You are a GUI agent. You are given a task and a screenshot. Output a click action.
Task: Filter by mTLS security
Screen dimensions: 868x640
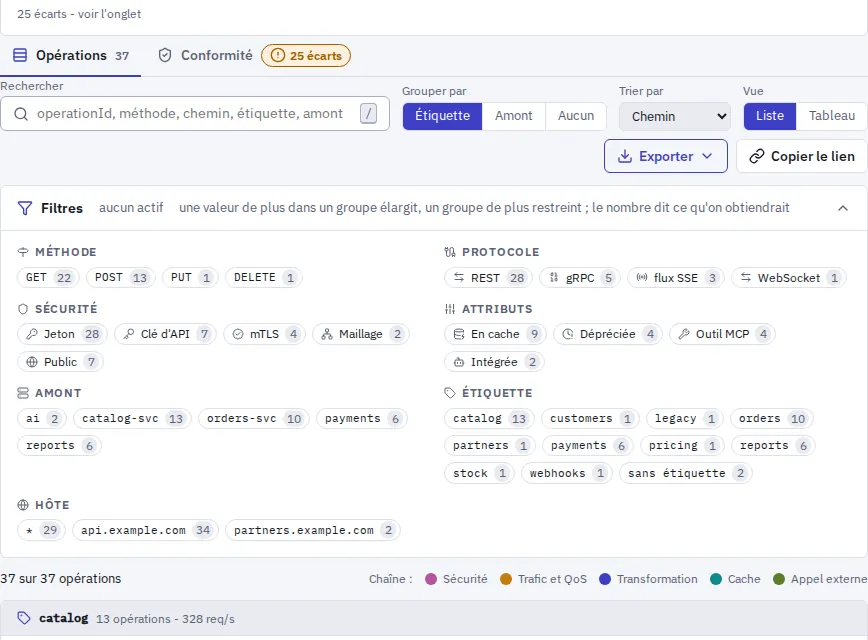coord(265,334)
